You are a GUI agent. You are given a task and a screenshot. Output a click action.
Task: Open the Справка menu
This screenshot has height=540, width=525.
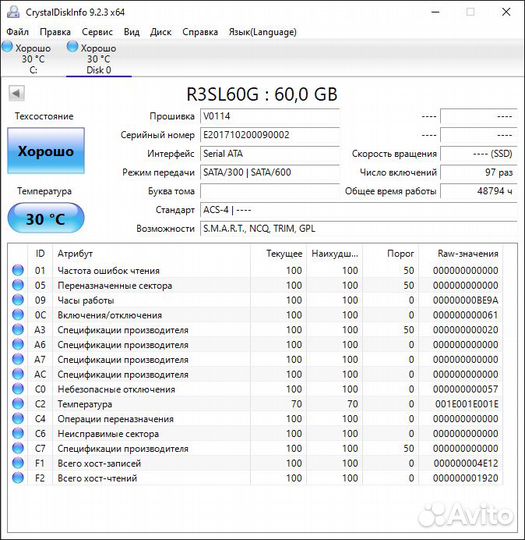coord(200,32)
